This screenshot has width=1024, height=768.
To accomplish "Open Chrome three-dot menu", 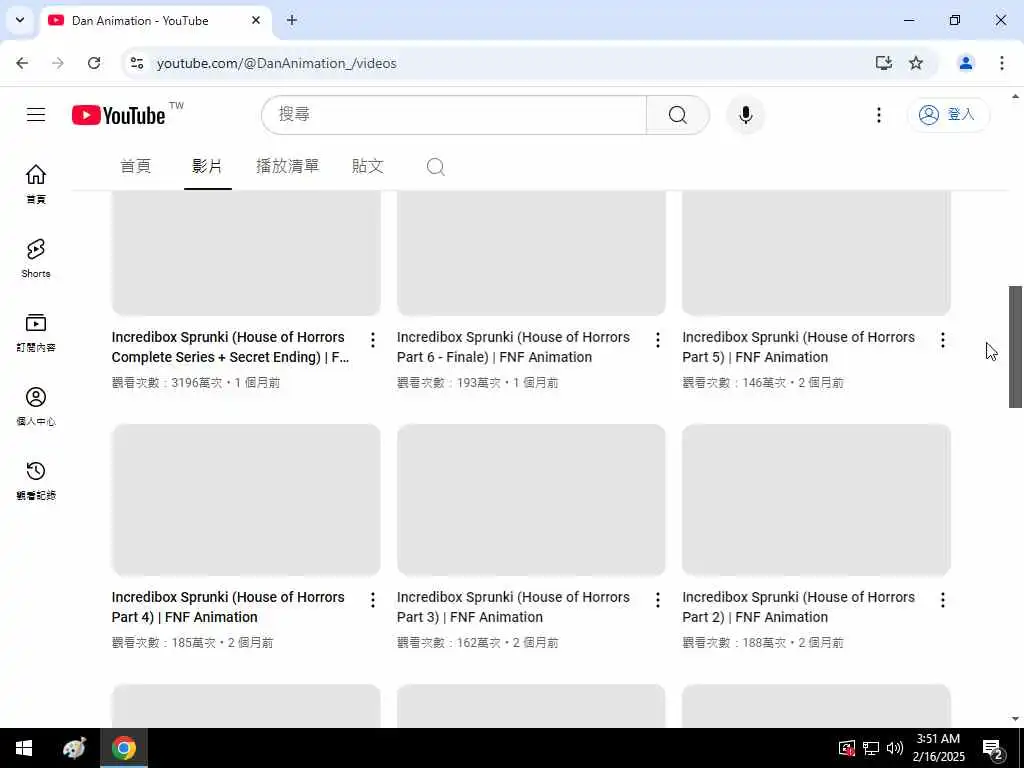I will pyautogui.click(x=1001, y=63).
